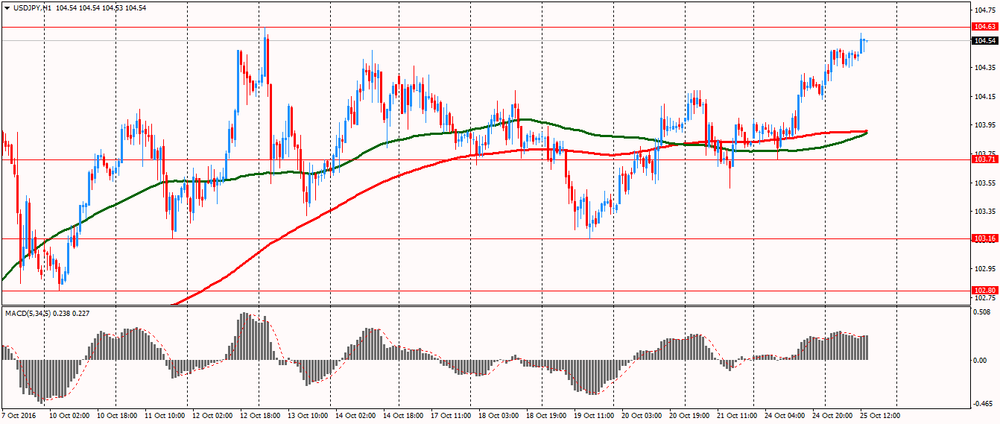This screenshot has width=1000, height=424.
Task: Click the 102.95 value on price axis
Action: [x=984, y=268]
